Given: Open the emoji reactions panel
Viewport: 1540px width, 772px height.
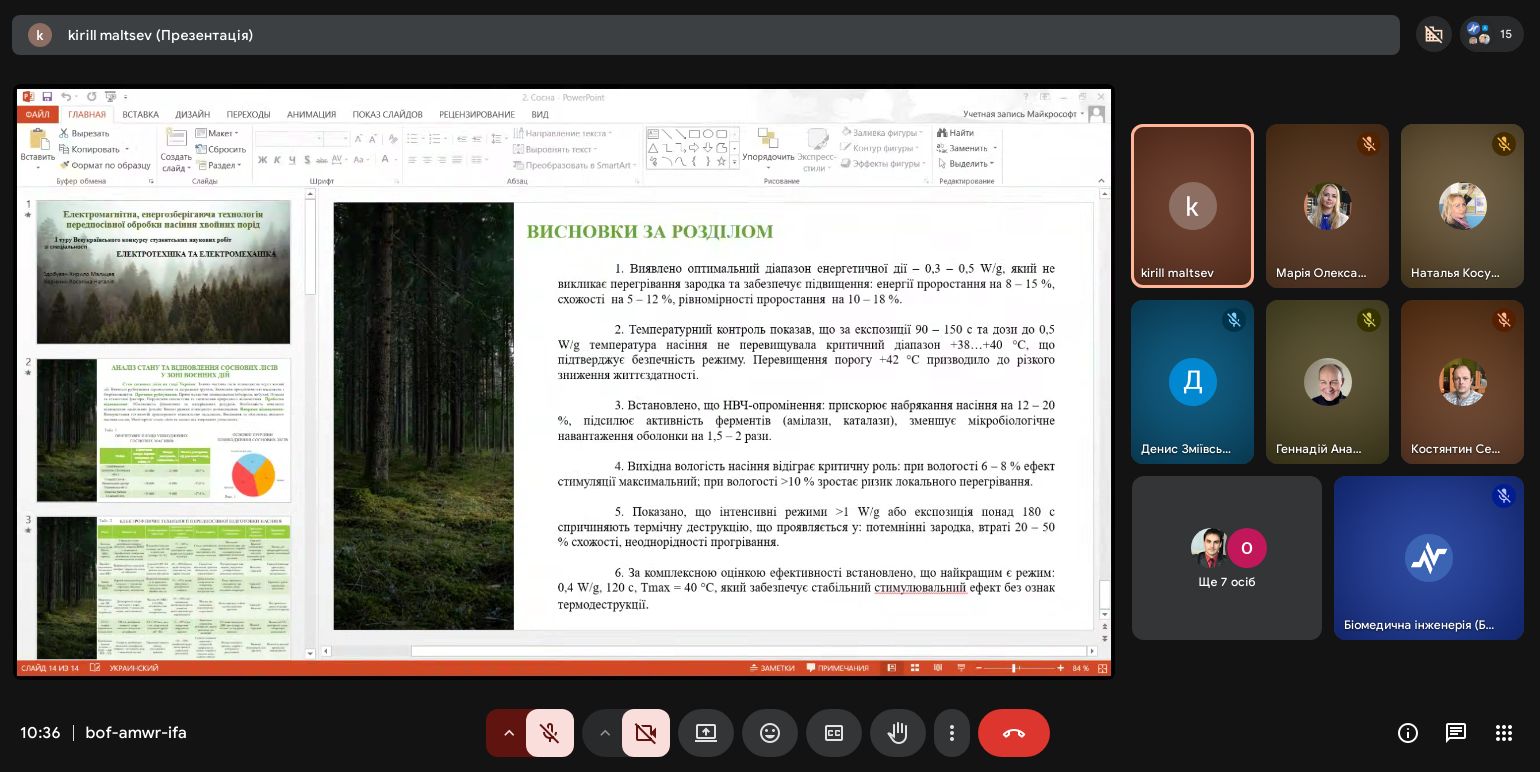Looking at the screenshot, I should 769,733.
